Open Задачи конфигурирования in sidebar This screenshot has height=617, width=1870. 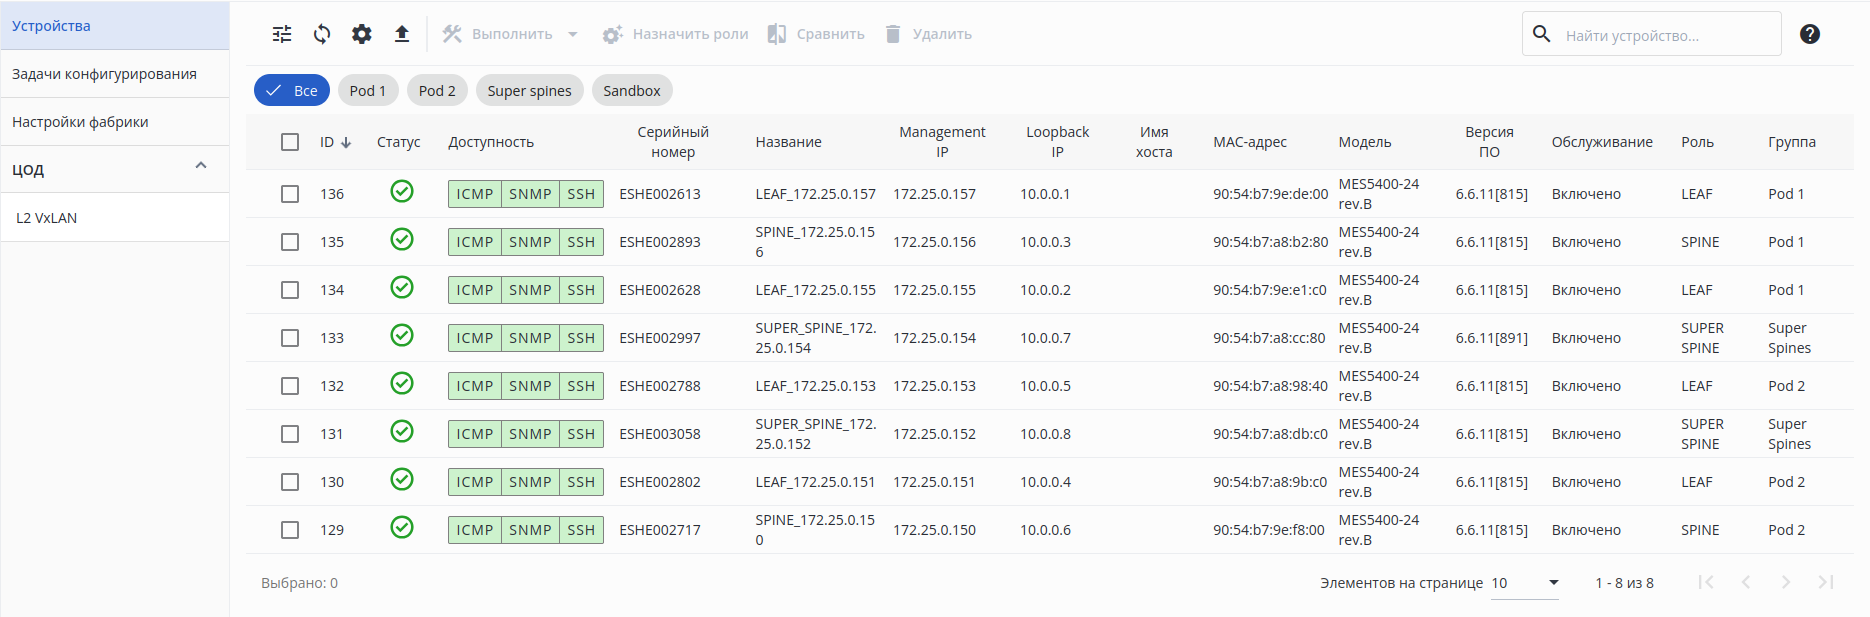point(104,74)
